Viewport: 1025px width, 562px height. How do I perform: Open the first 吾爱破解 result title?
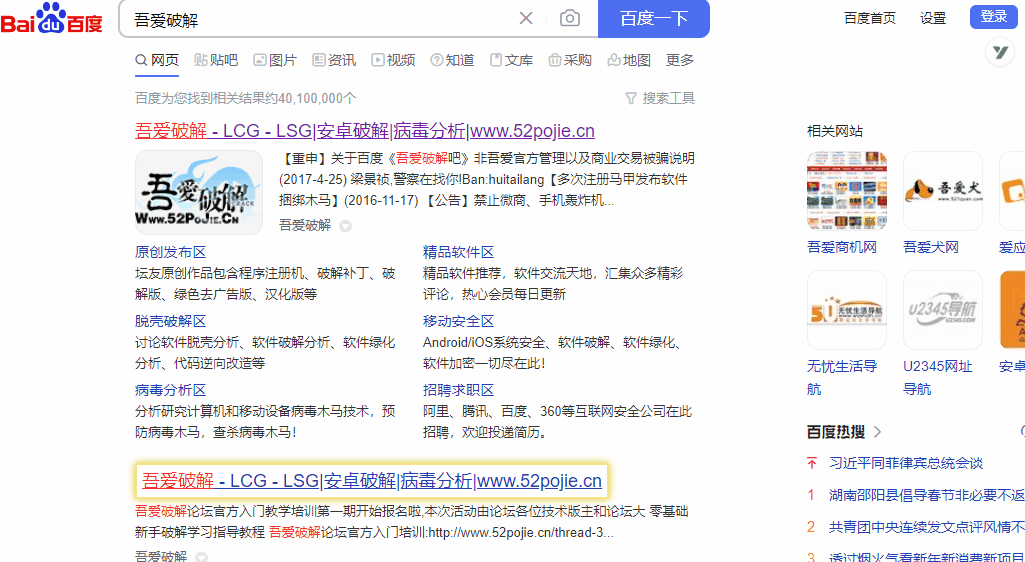(x=365, y=131)
